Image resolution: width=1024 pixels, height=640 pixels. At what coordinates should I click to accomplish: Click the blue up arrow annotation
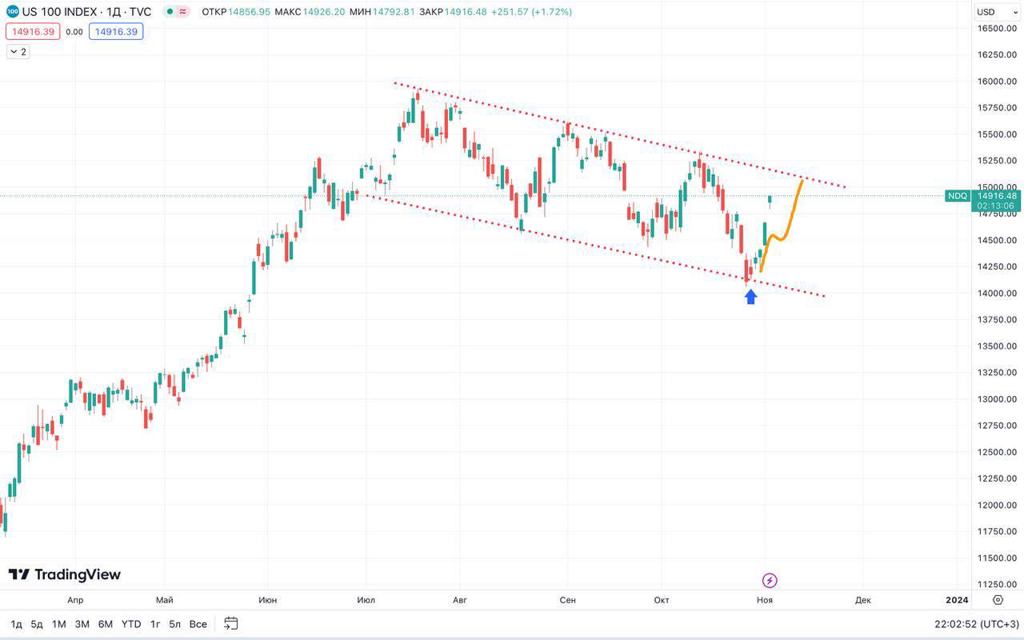click(x=751, y=295)
